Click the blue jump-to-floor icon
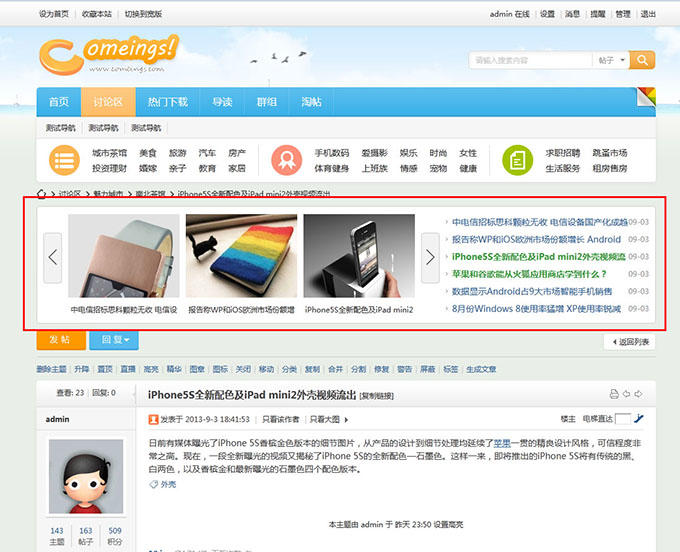 (638, 419)
